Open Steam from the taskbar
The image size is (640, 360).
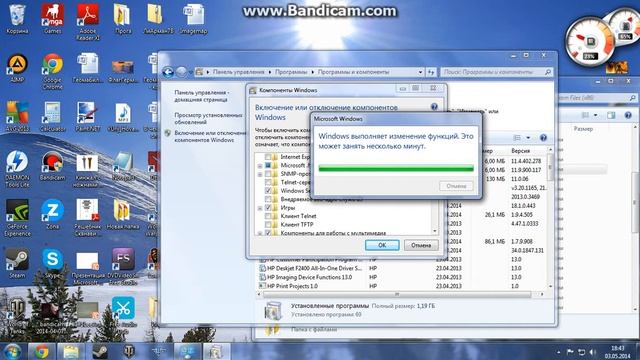point(100,351)
